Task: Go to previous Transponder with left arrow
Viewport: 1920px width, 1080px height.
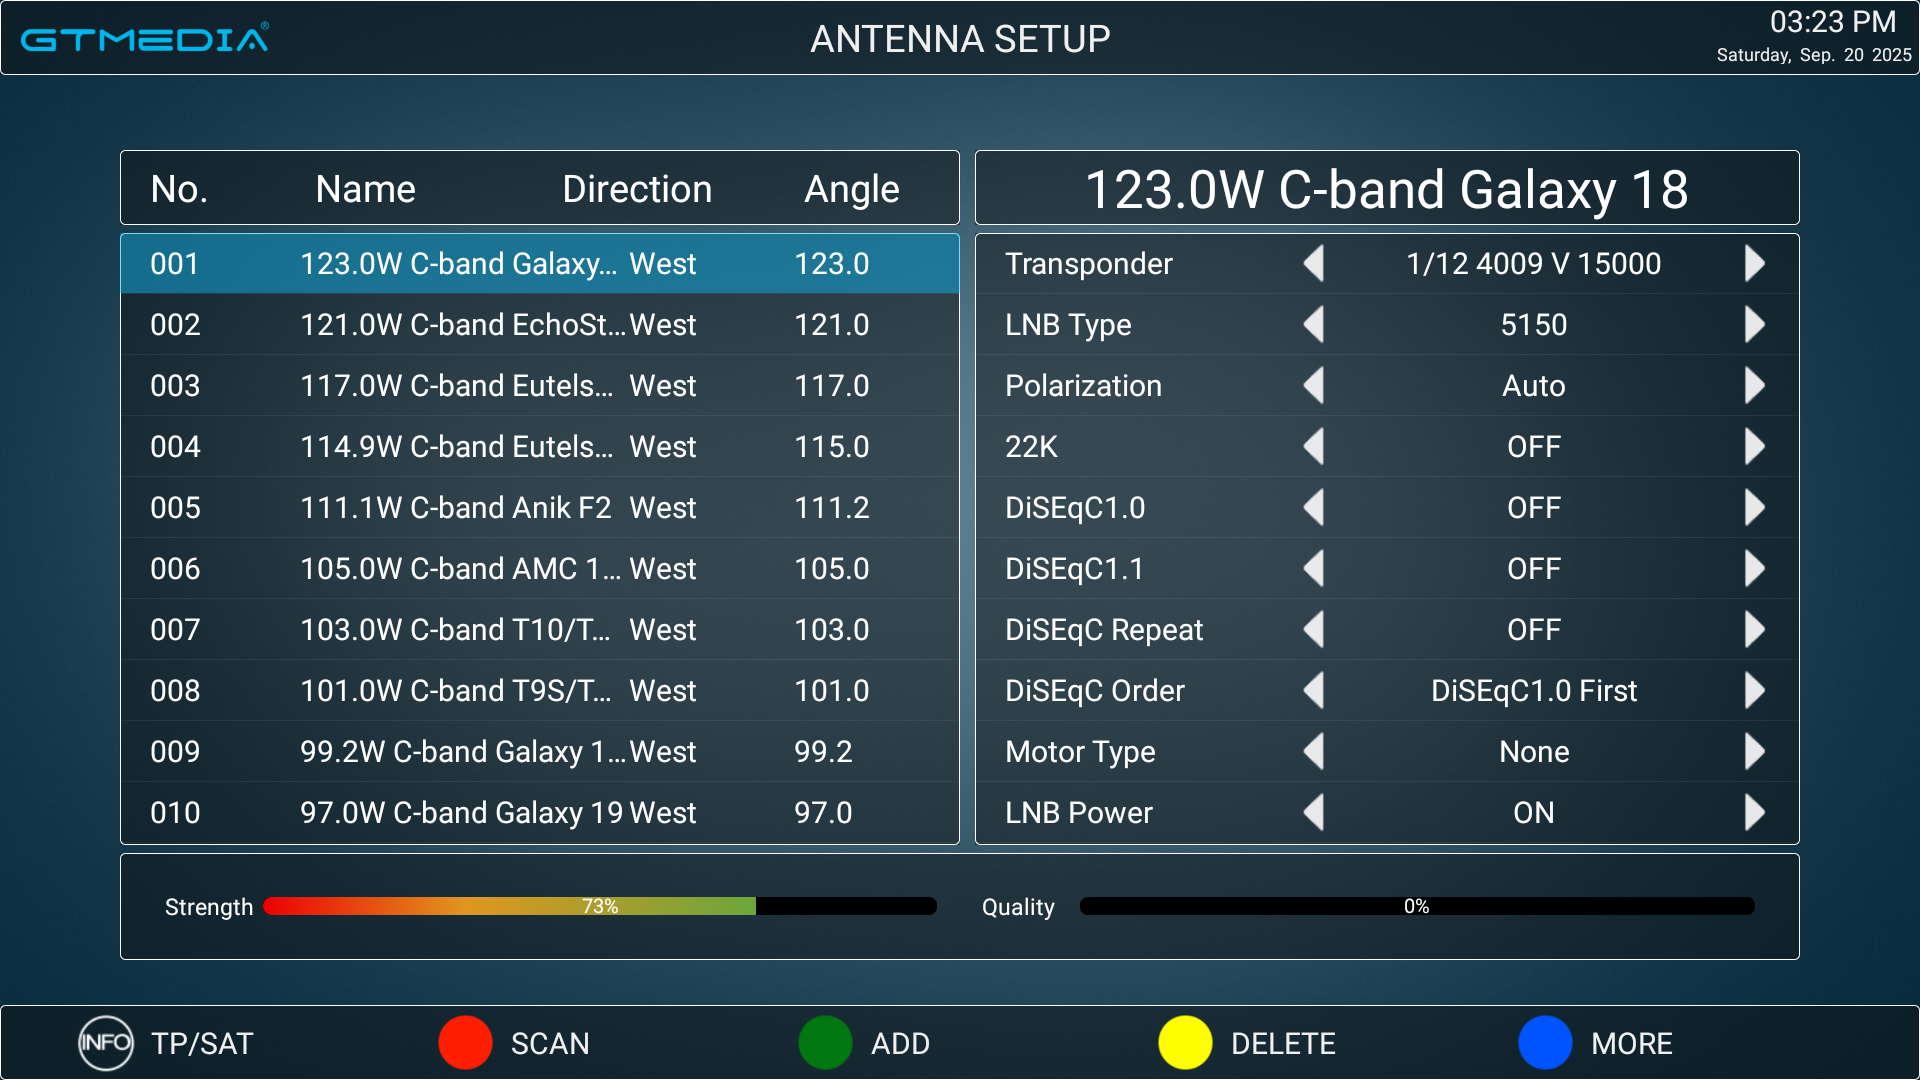Action: pyautogui.click(x=1314, y=264)
